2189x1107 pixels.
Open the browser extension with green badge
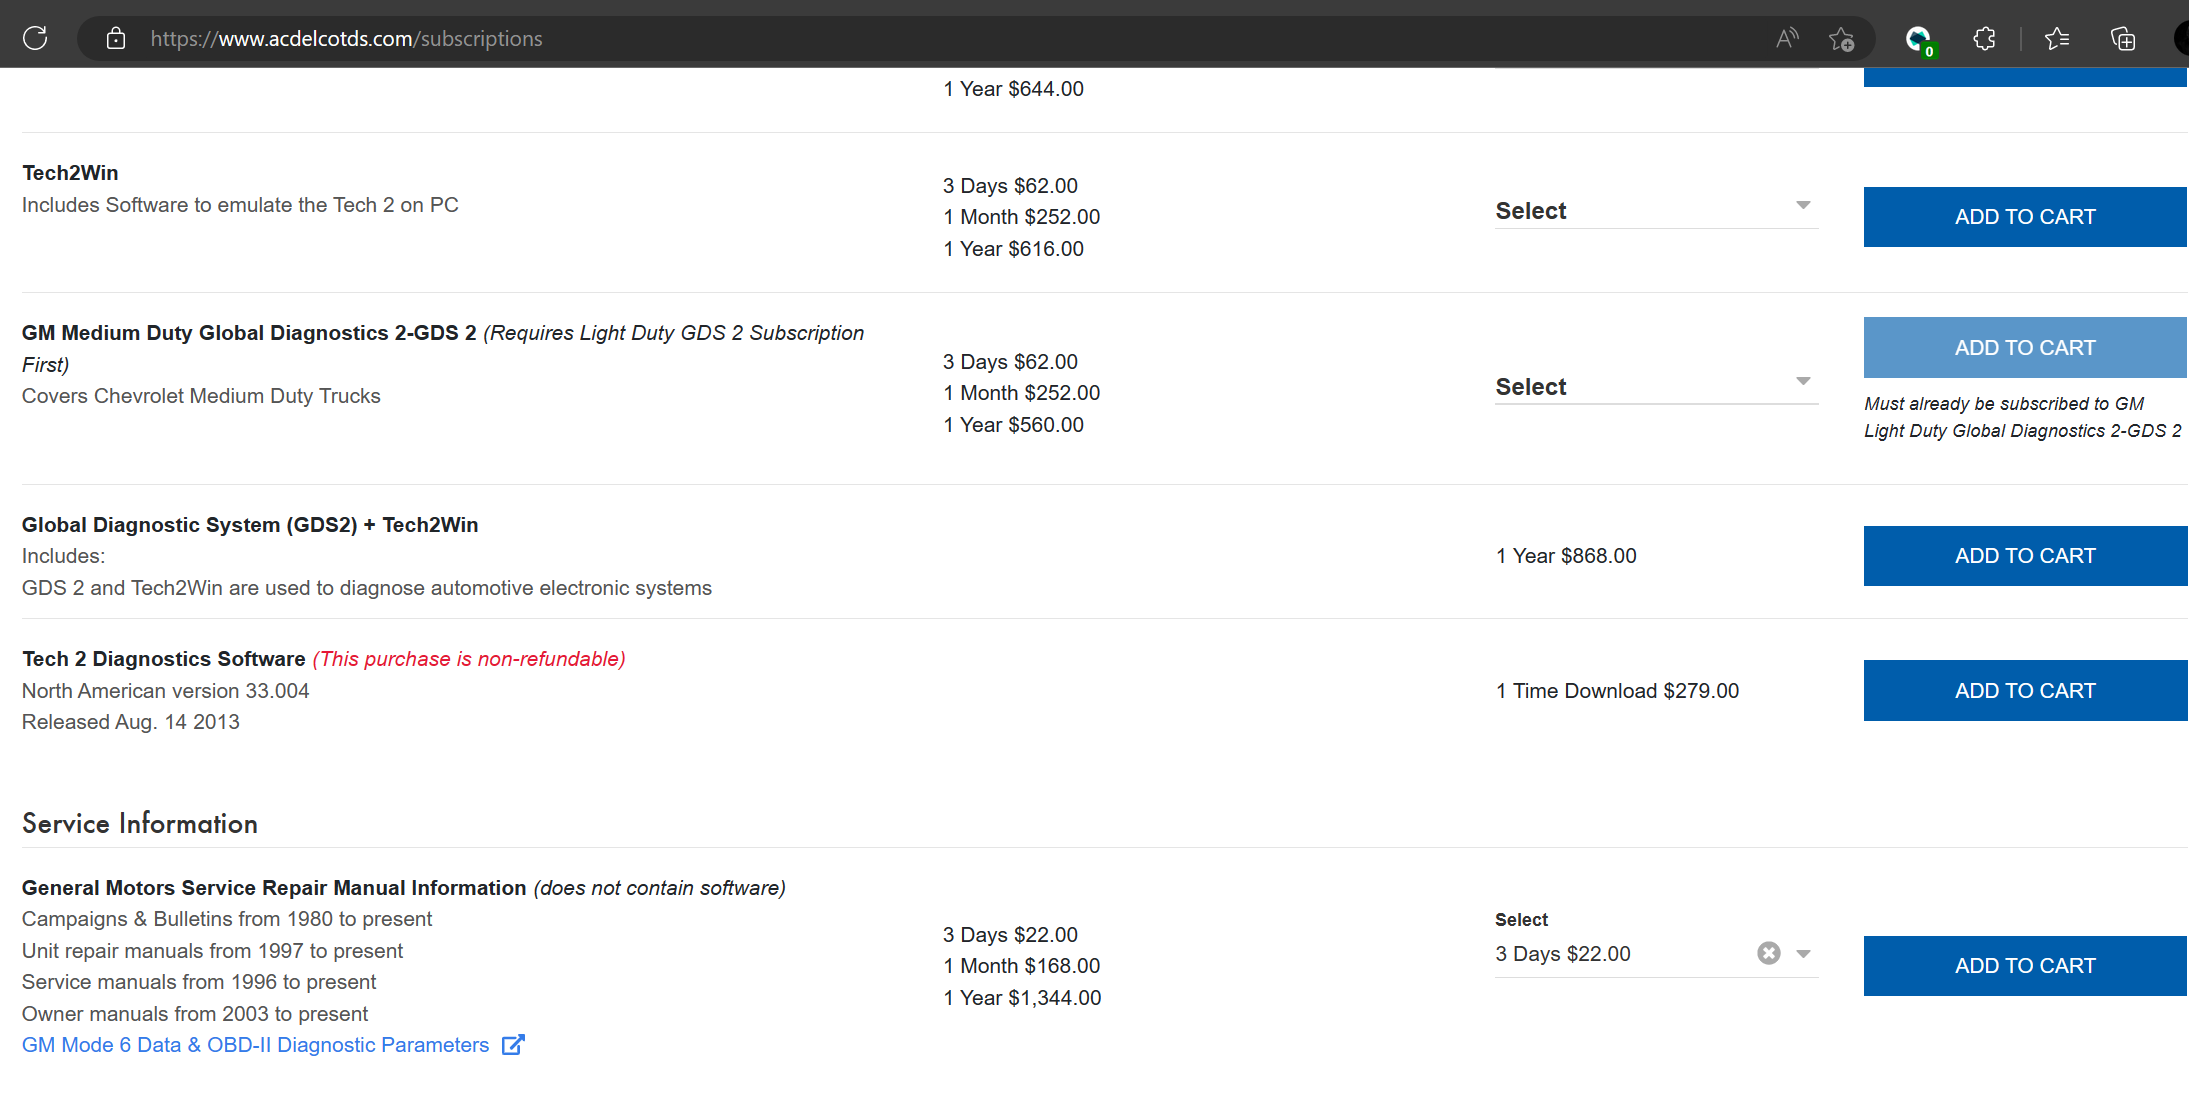click(x=1920, y=40)
